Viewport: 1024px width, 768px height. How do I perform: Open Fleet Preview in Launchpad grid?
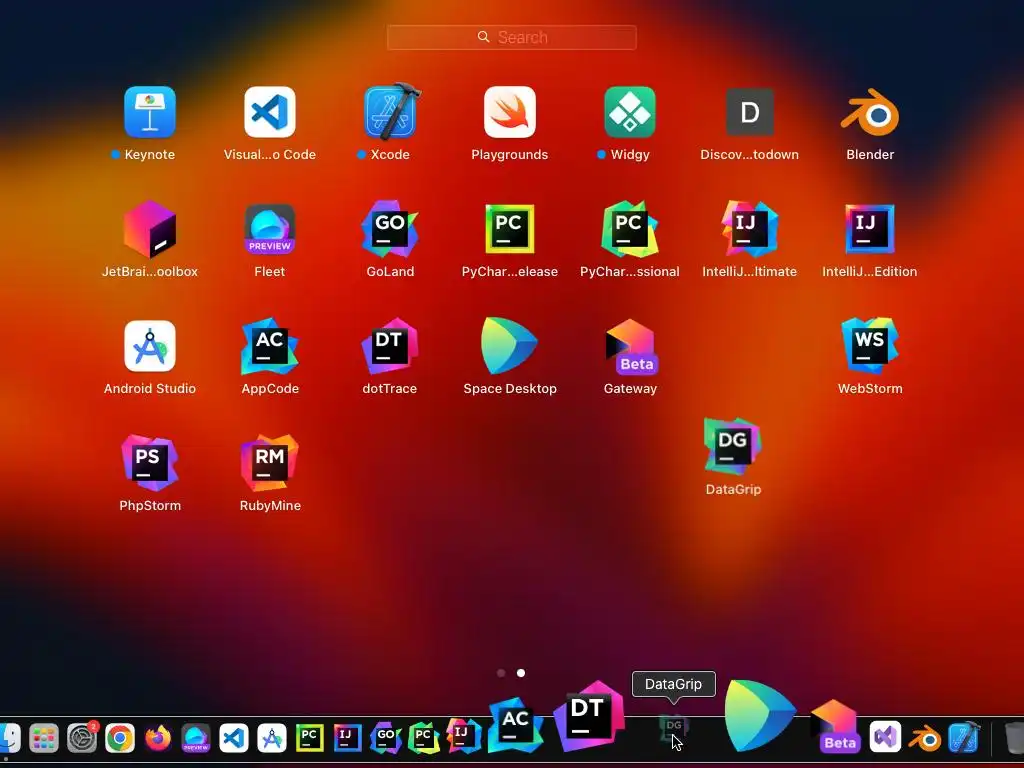point(270,229)
